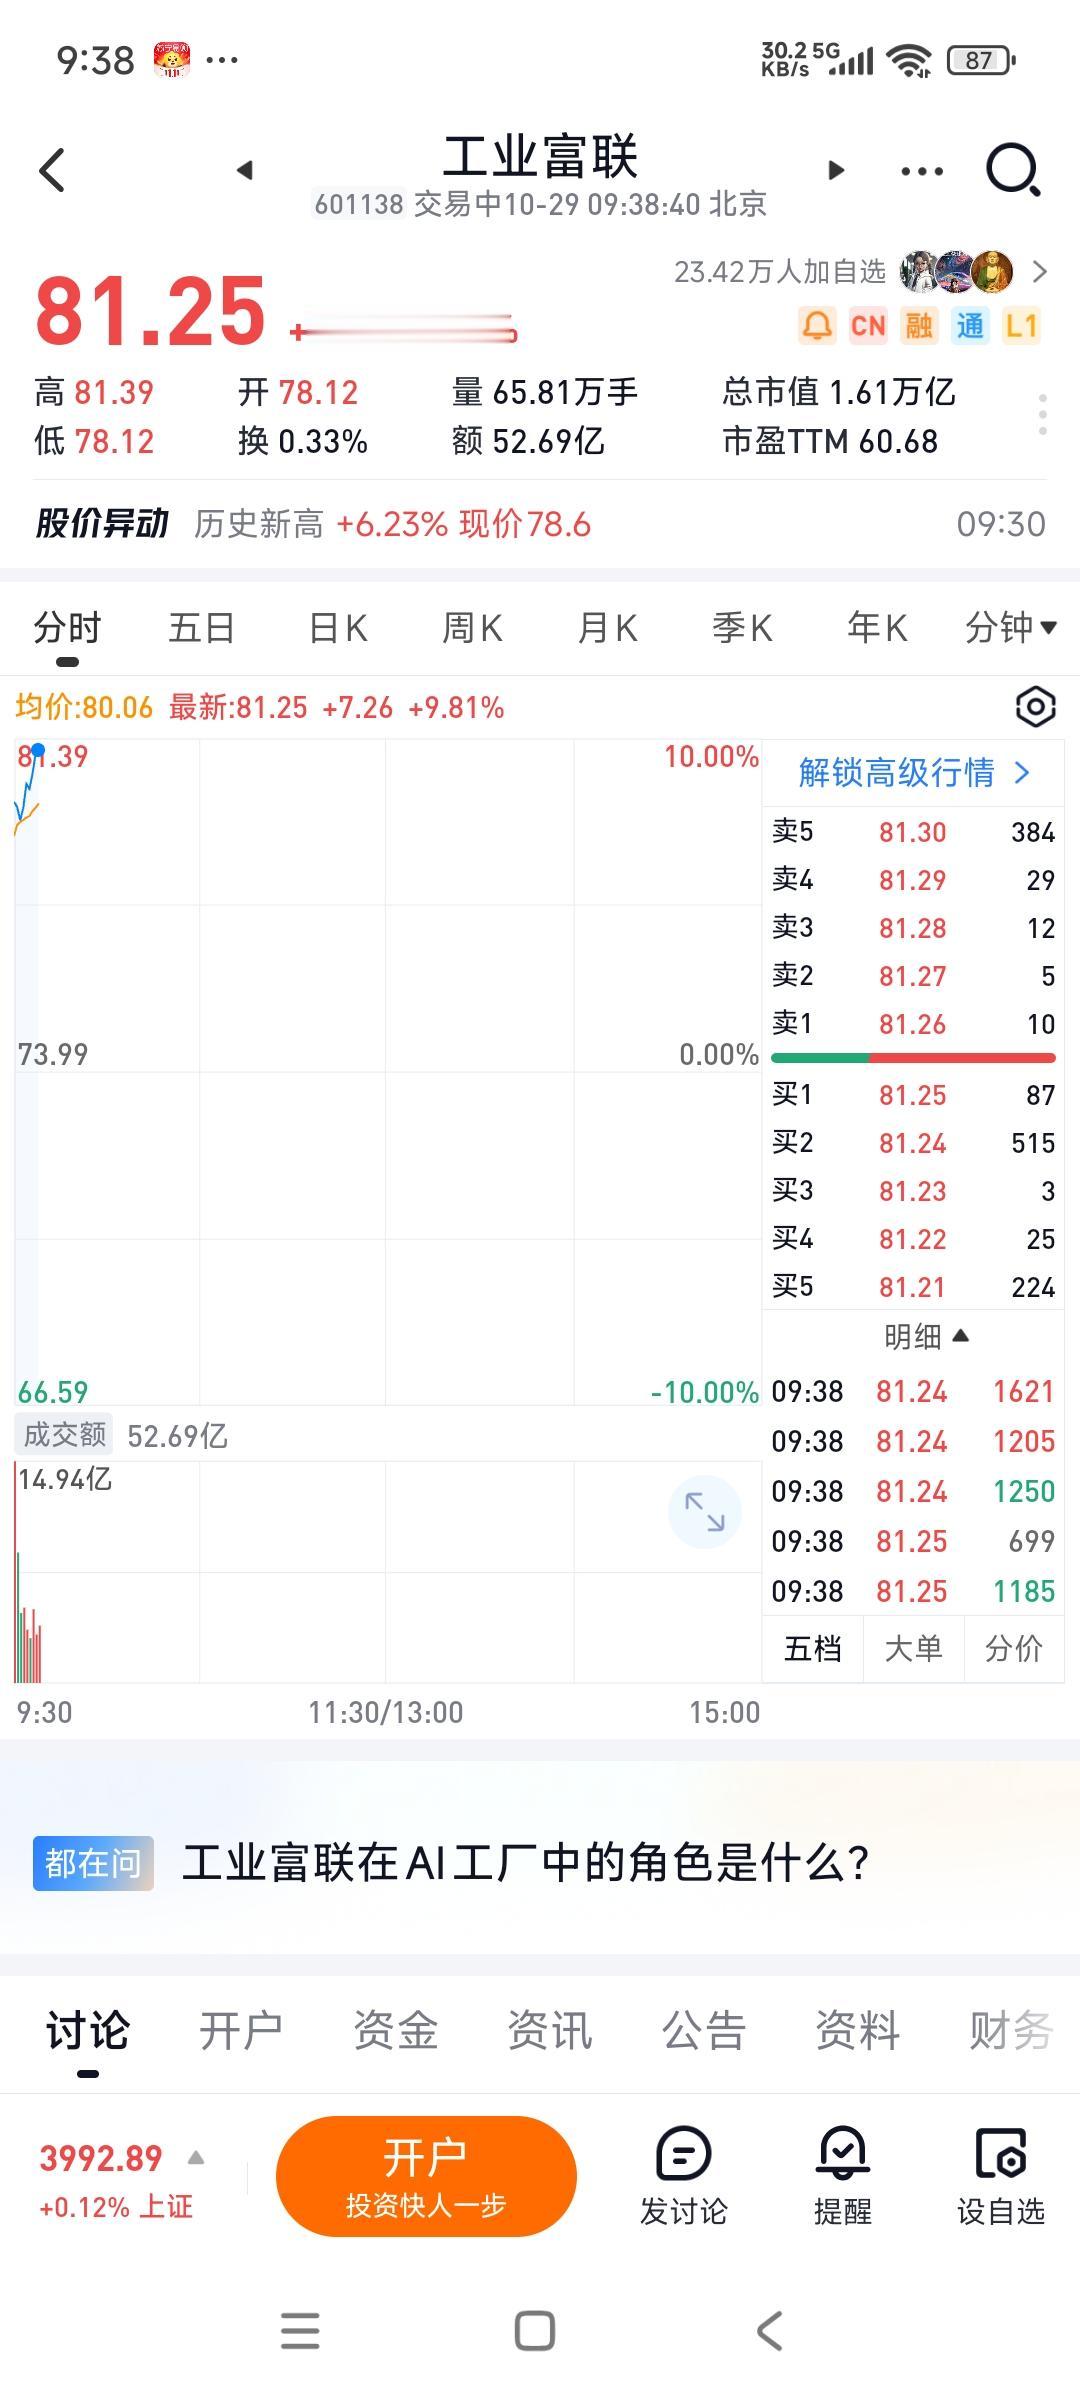Tap the 3992.89 上证 index quote
This screenshot has height=2400, width=1080.
[x=101, y=2157]
